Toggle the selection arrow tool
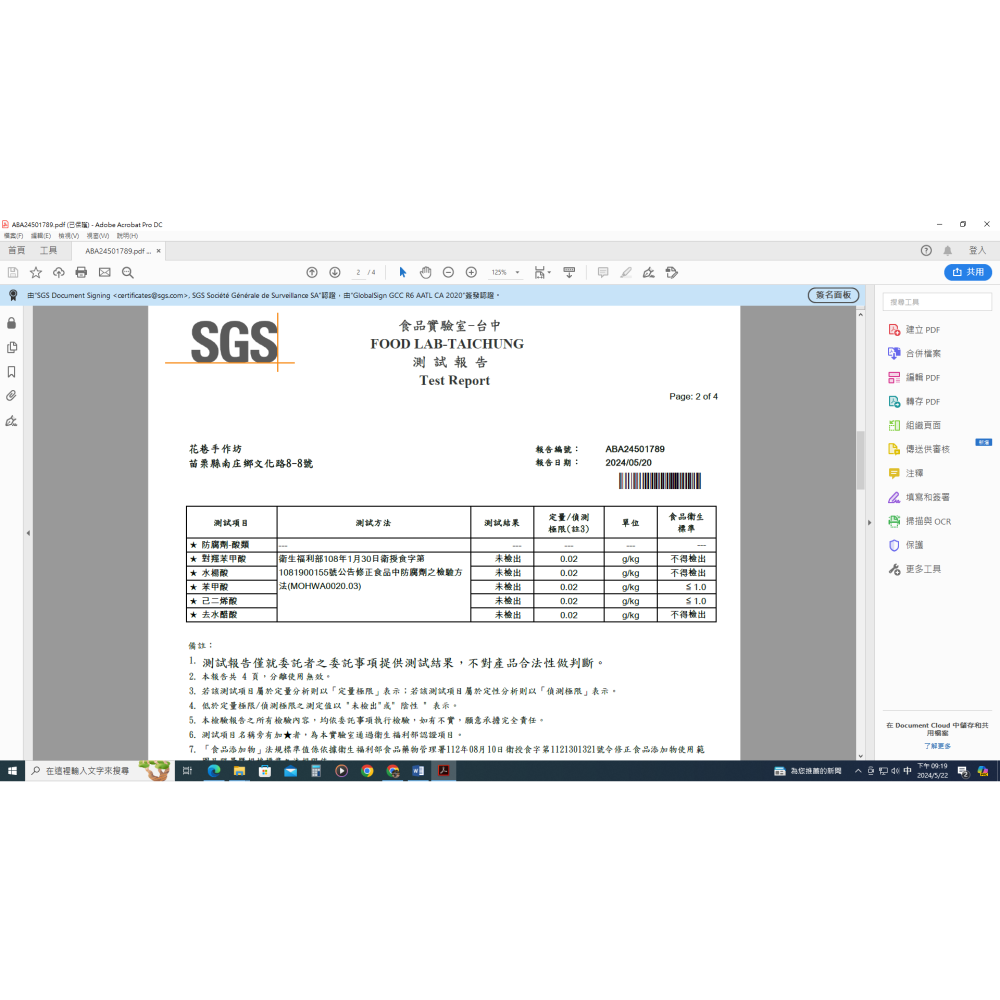Image resolution: width=1000 pixels, height=1000 pixels. point(403,272)
